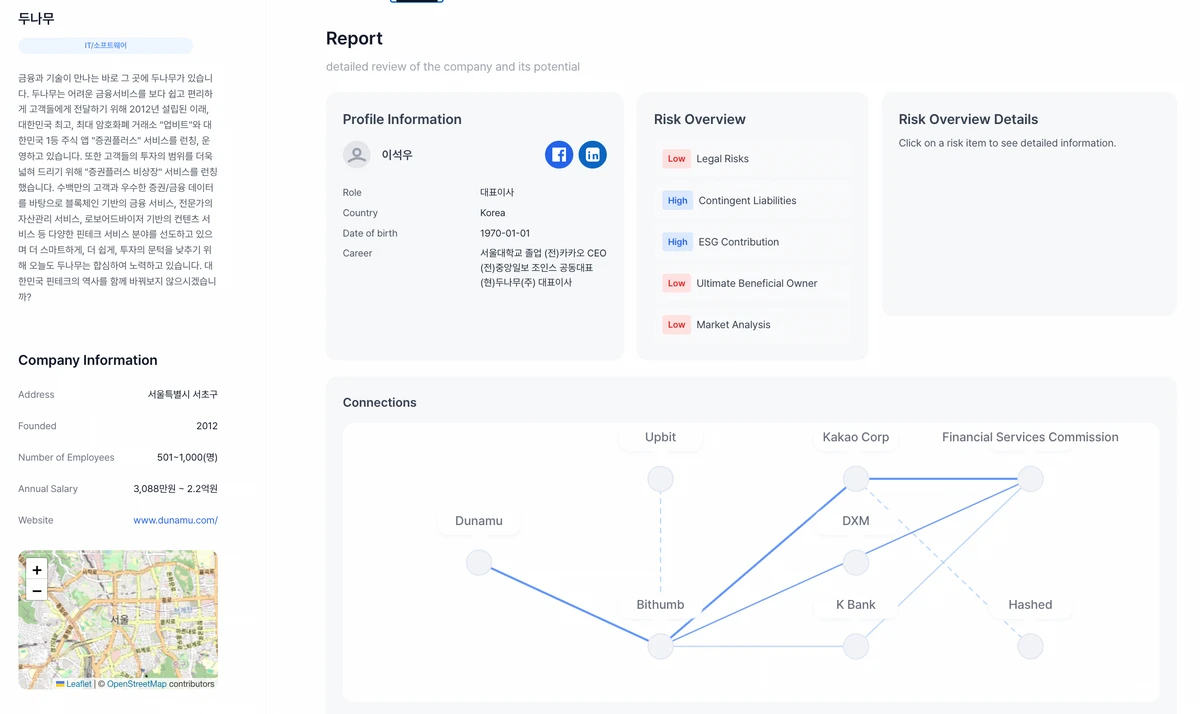
Task: Click the Kakao Corp node label
Action: (856, 437)
